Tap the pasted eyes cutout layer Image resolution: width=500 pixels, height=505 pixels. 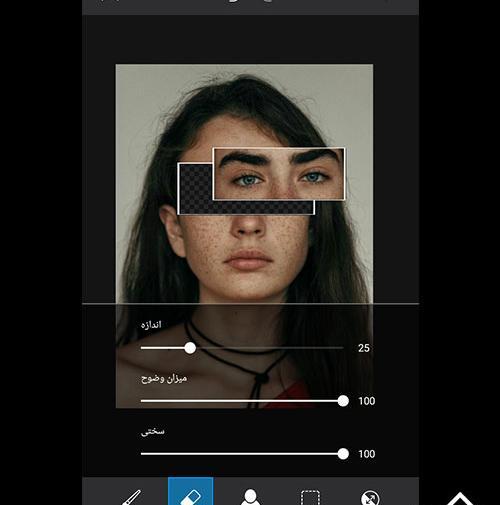click(279, 174)
